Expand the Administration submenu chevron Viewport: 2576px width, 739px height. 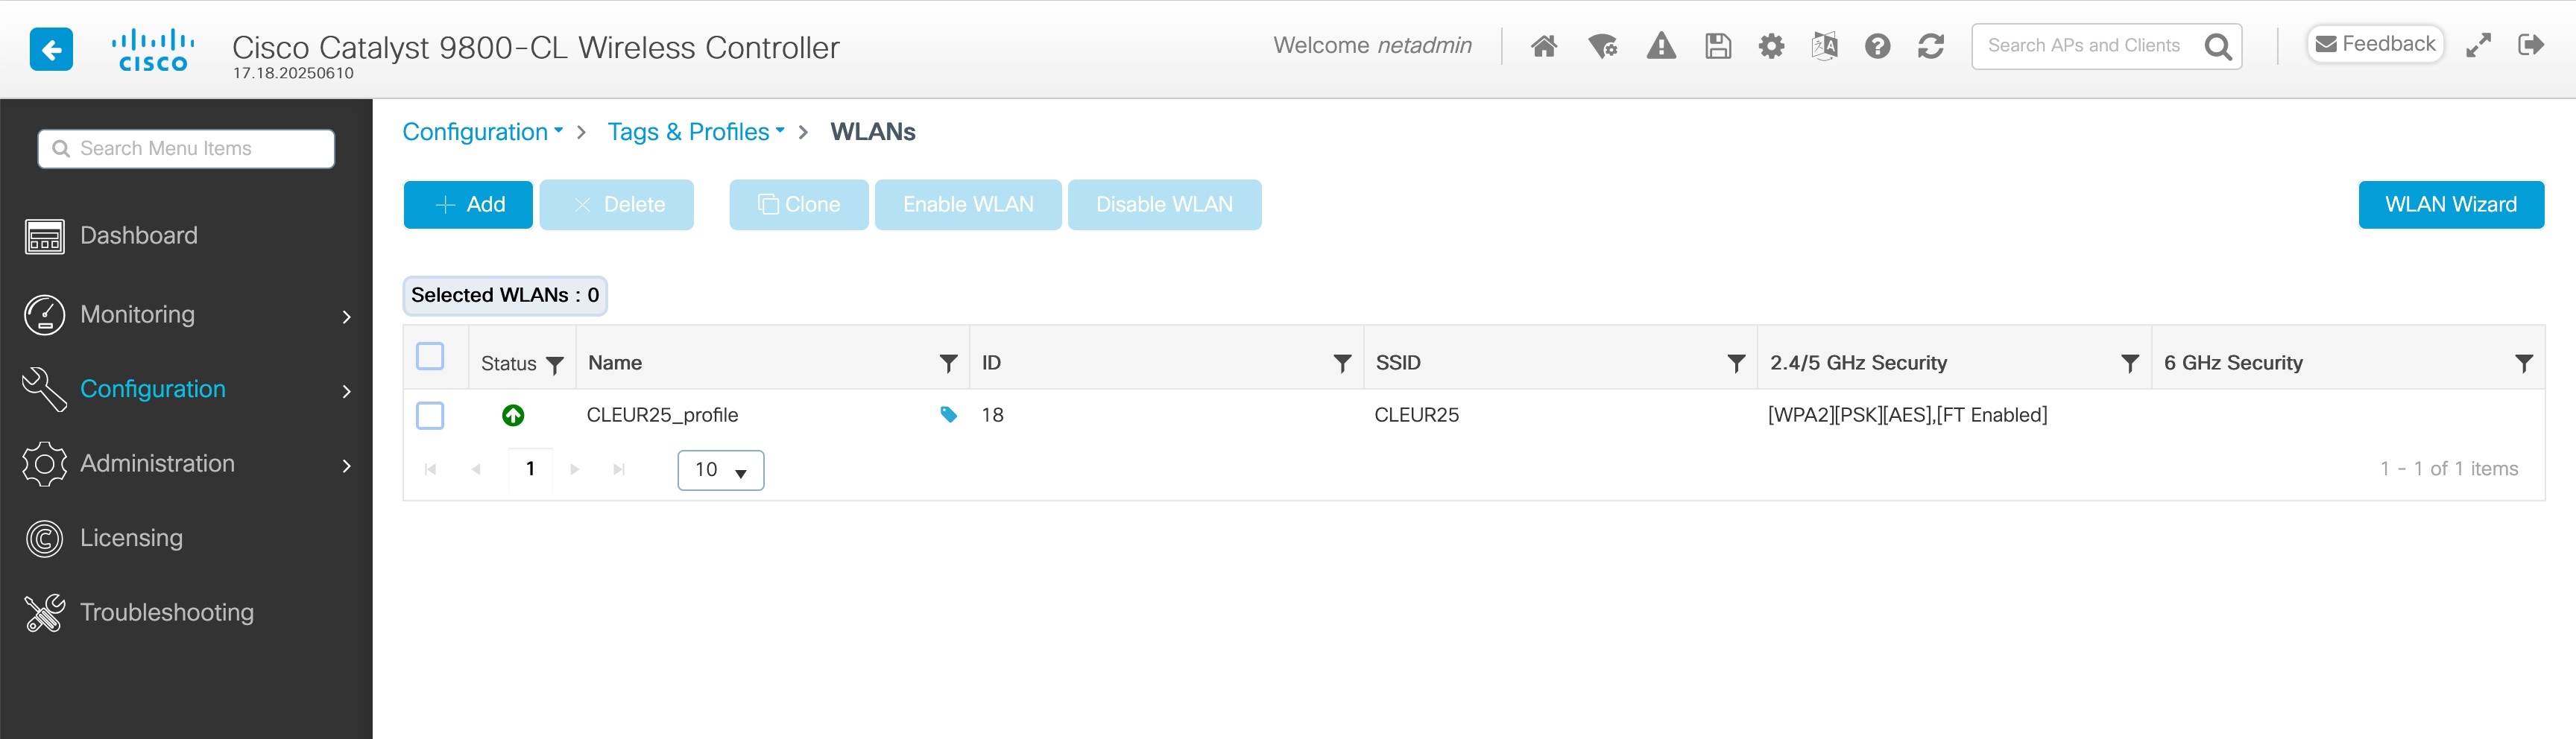click(347, 466)
